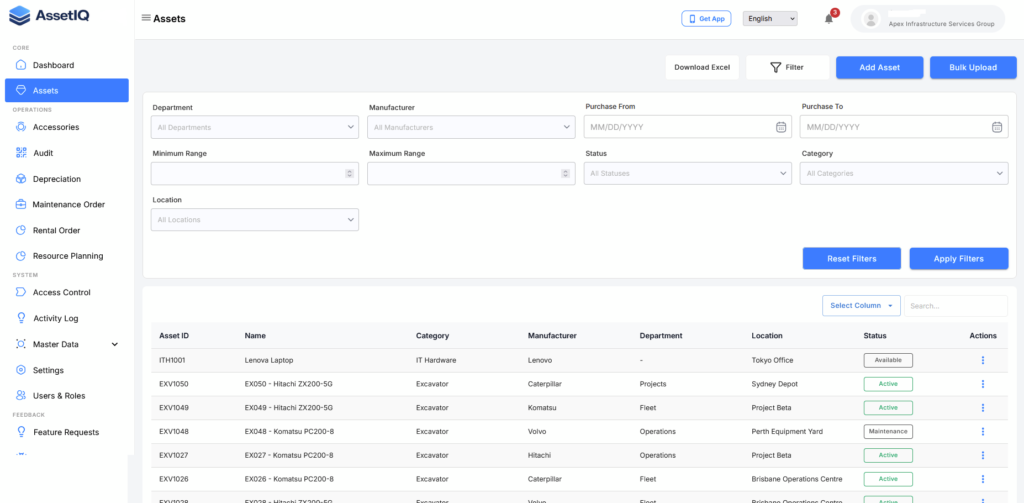Click the table Search box

tap(955, 306)
